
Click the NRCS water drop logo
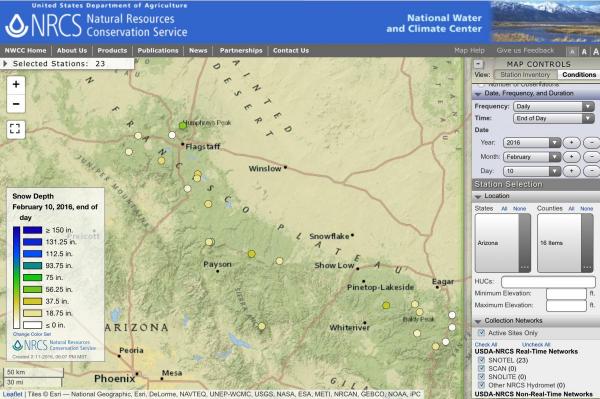click(16, 26)
